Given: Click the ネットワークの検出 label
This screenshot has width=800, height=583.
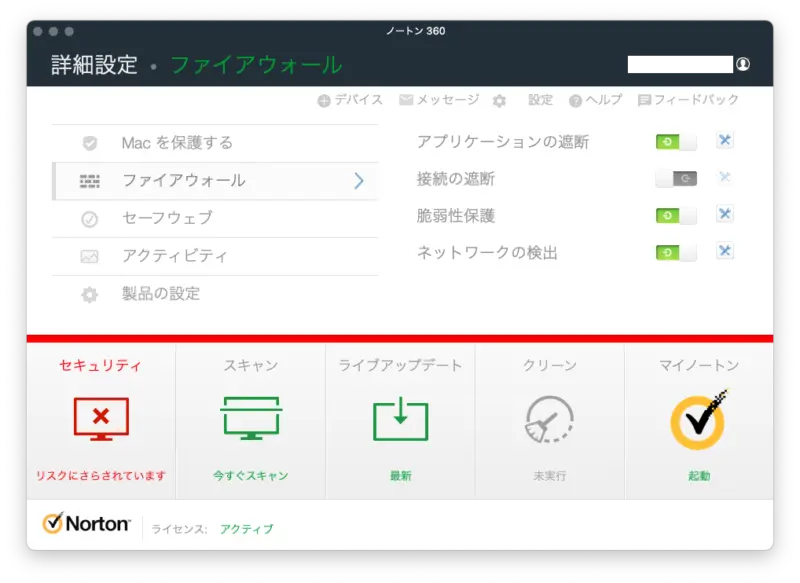Looking at the screenshot, I should point(487,253).
